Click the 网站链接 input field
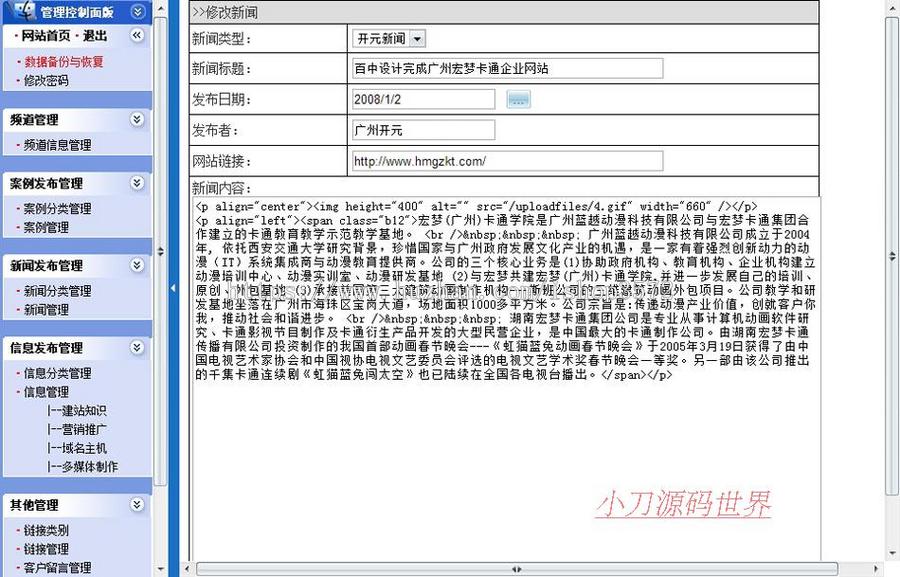The image size is (900, 577). click(x=507, y=161)
